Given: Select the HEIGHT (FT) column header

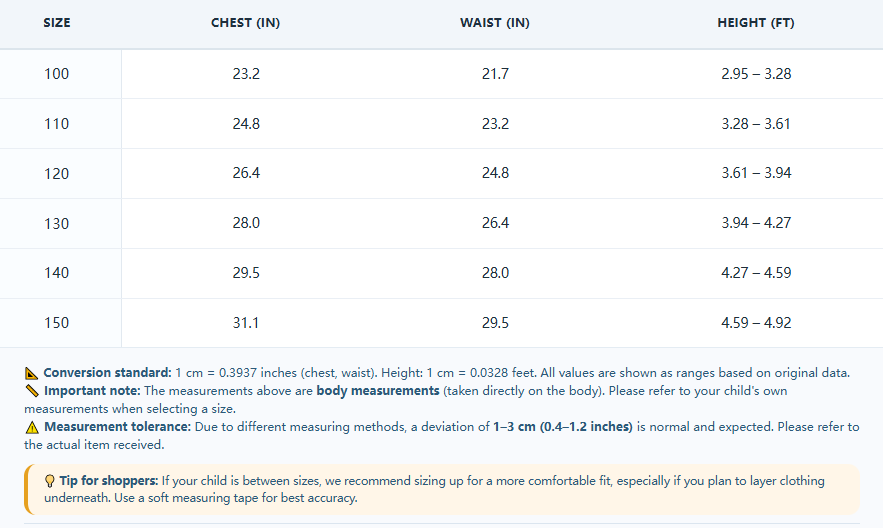Looking at the screenshot, I should 756,23.
